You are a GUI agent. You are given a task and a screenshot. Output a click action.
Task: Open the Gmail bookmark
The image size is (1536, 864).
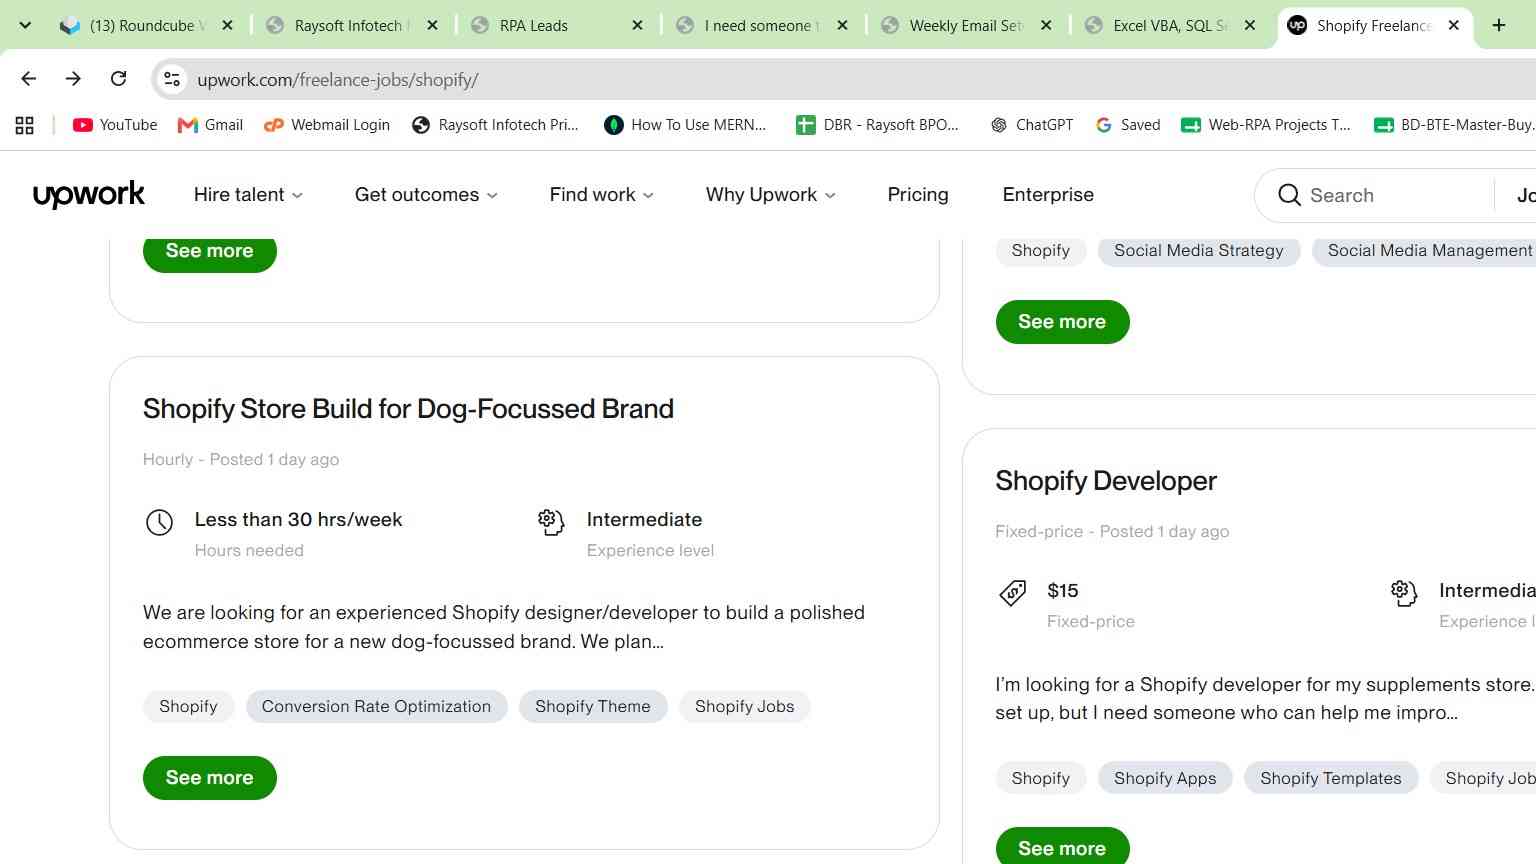(210, 125)
